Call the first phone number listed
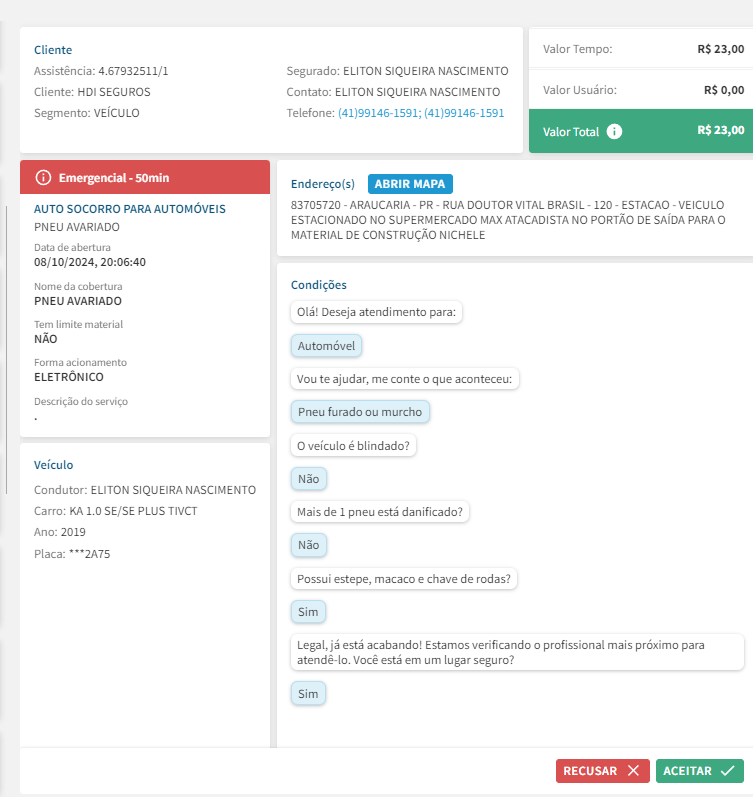Image resolution: width=753 pixels, height=797 pixels. coord(378,113)
